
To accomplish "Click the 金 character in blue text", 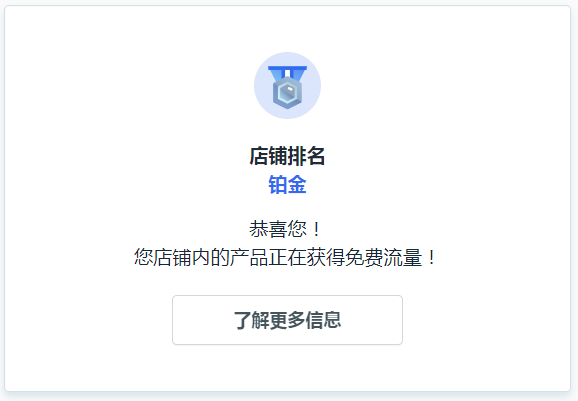I will pos(297,185).
